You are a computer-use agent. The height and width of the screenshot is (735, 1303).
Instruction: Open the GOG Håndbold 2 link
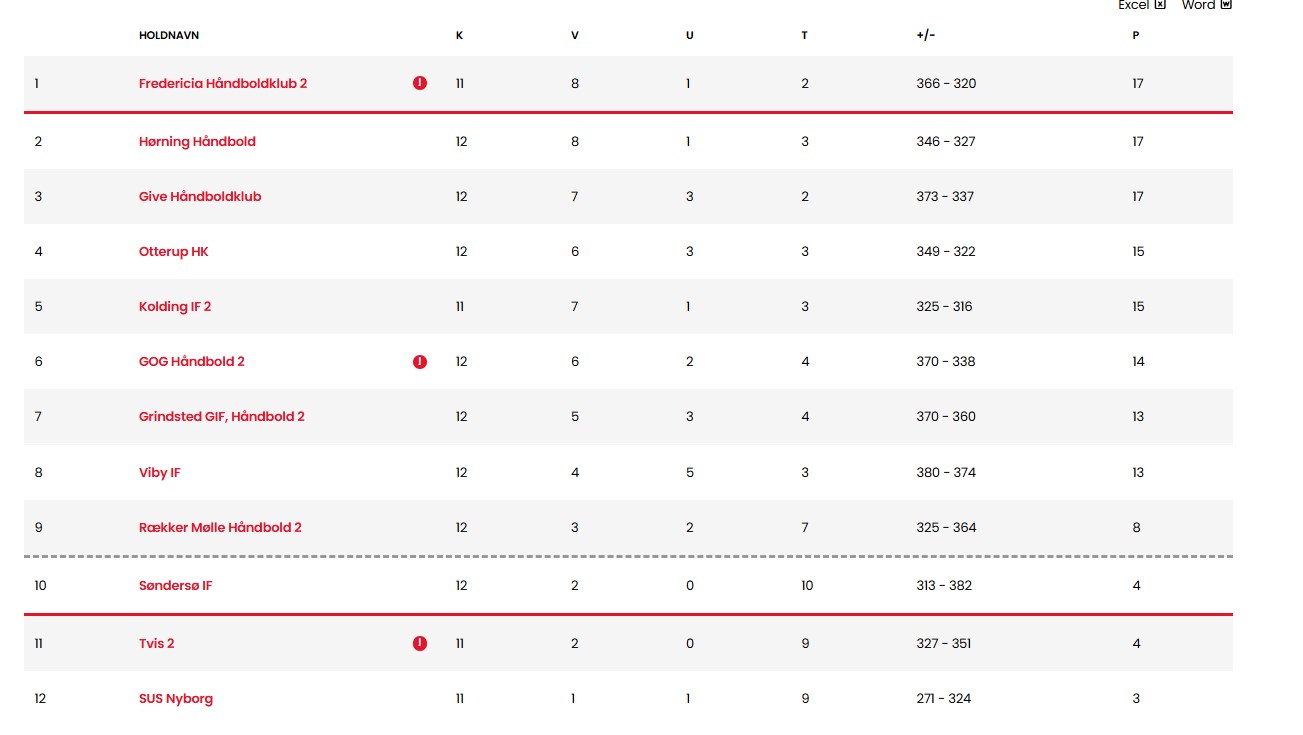pyautogui.click(x=192, y=362)
